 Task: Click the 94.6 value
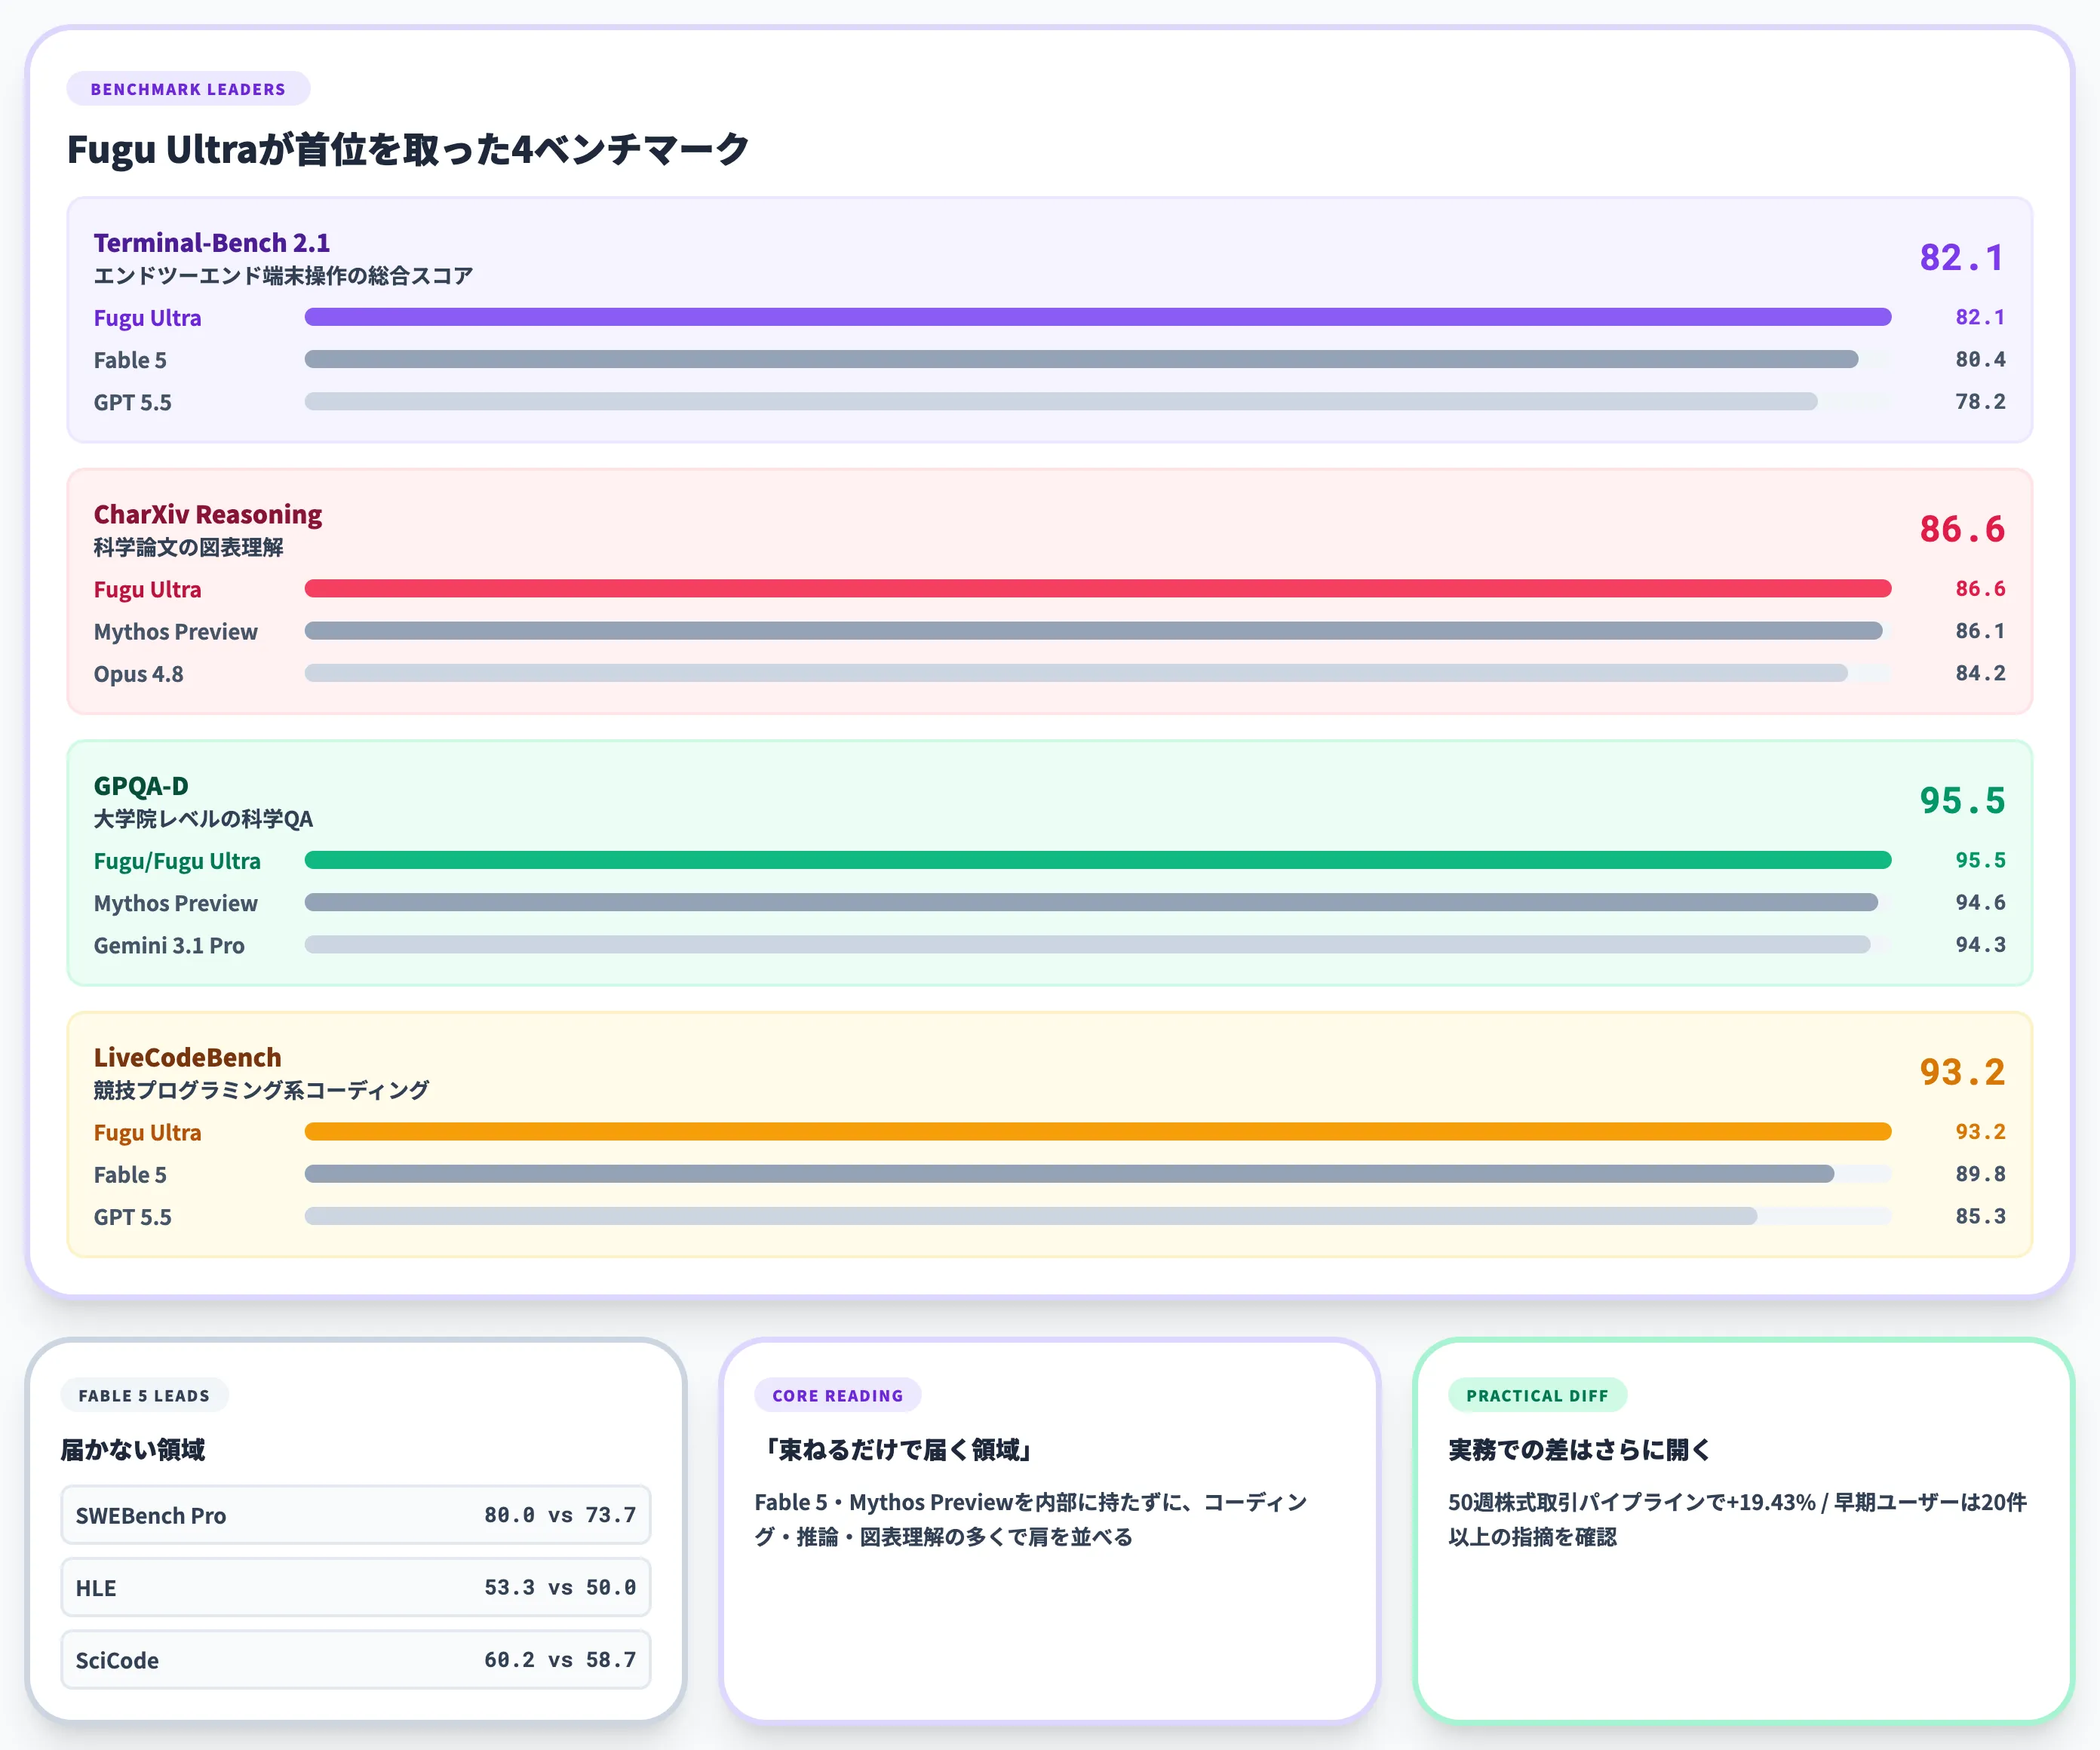coord(1980,902)
